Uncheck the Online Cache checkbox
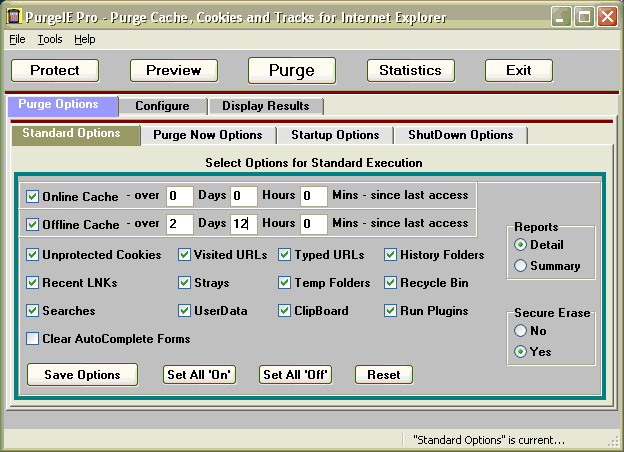624x452 pixels. point(32,197)
